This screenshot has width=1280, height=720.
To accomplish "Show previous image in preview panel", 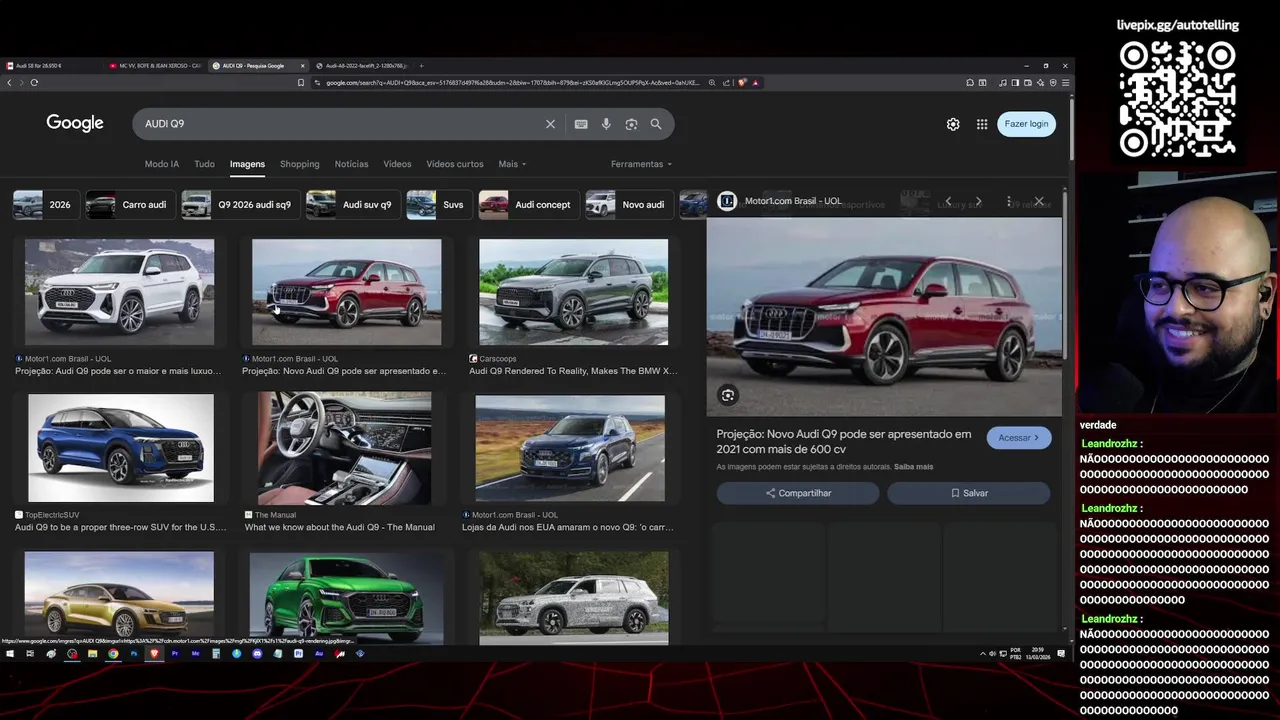I will pos(948,202).
